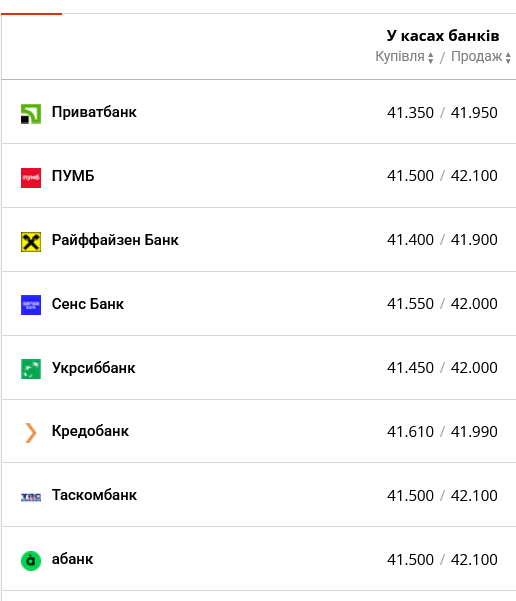Viewport: 516px width, 601px height.
Task: Sort by Купівля using its arrows
Action: 431,58
